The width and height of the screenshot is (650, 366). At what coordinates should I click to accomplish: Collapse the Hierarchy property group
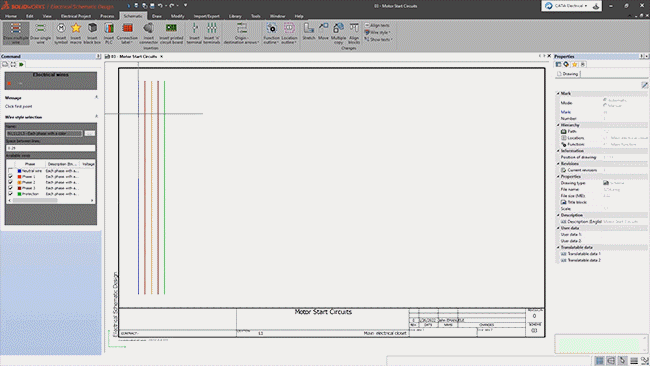coord(558,125)
